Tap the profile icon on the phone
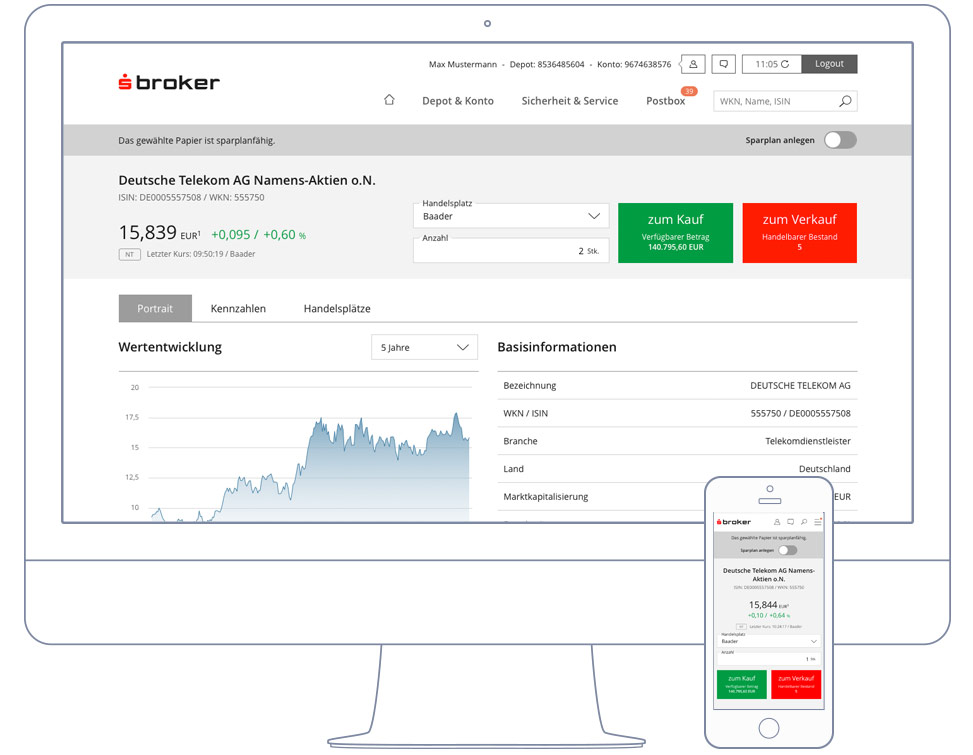Viewport: 973px width, 755px height. (x=777, y=522)
